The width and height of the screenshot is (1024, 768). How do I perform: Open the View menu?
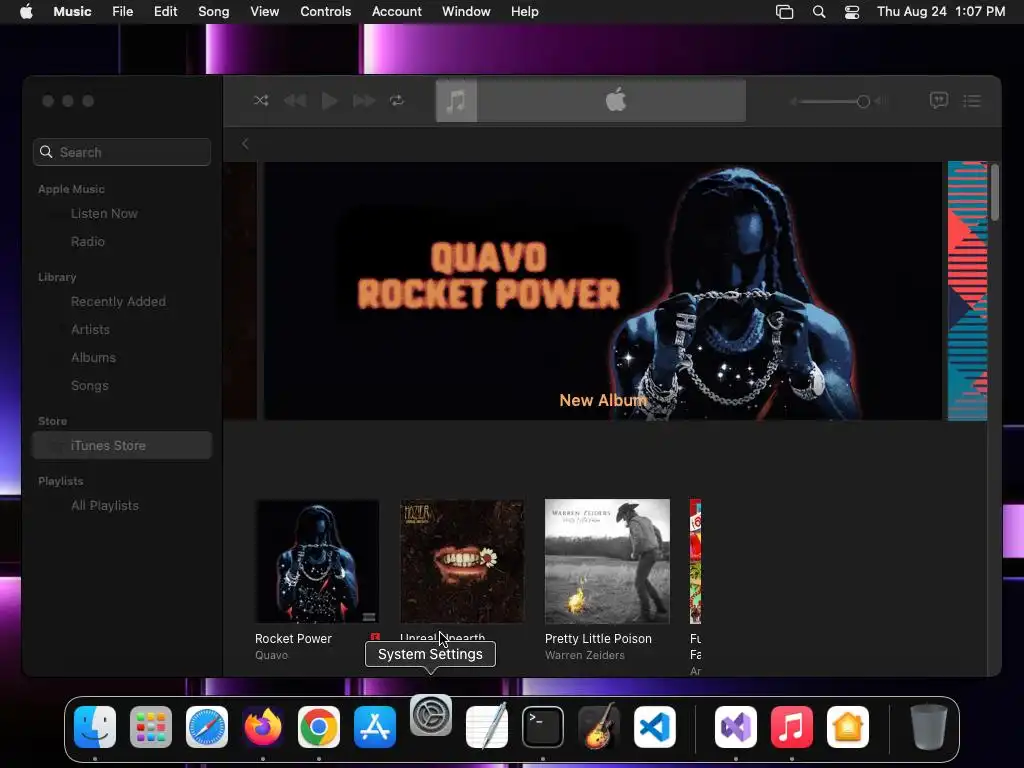tap(264, 12)
